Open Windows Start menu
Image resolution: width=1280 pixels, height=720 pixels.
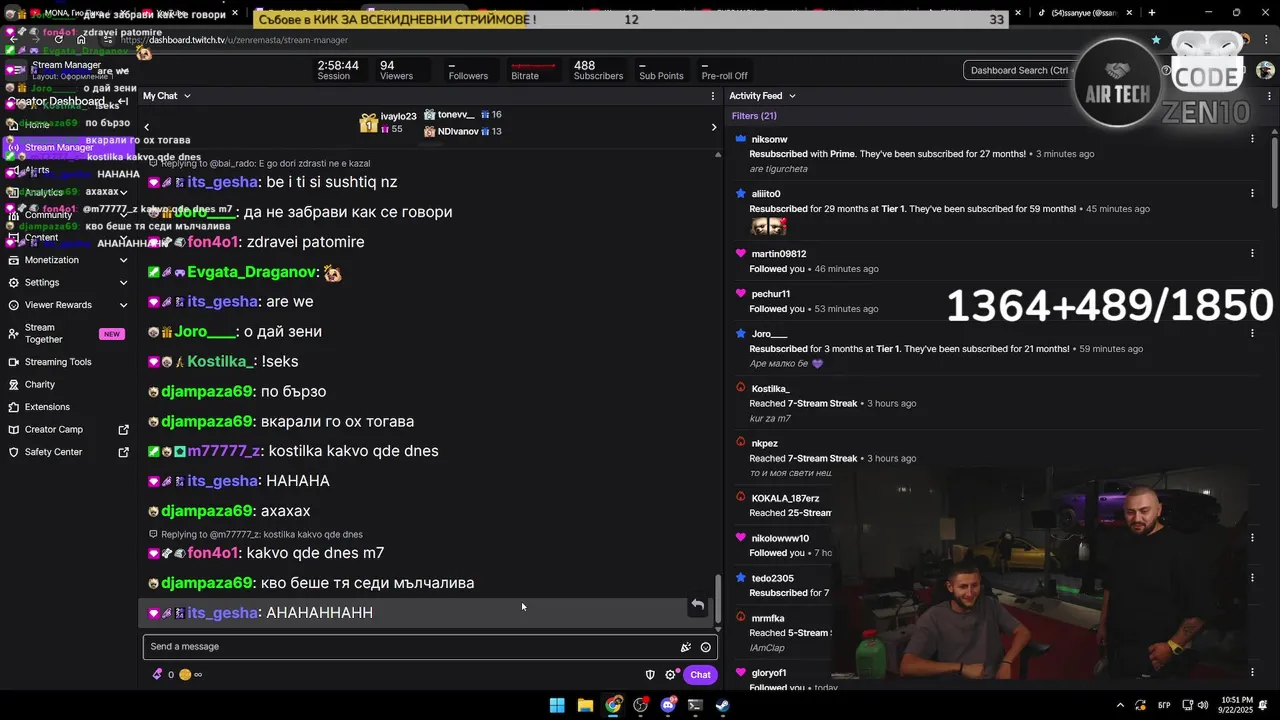[x=557, y=705]
